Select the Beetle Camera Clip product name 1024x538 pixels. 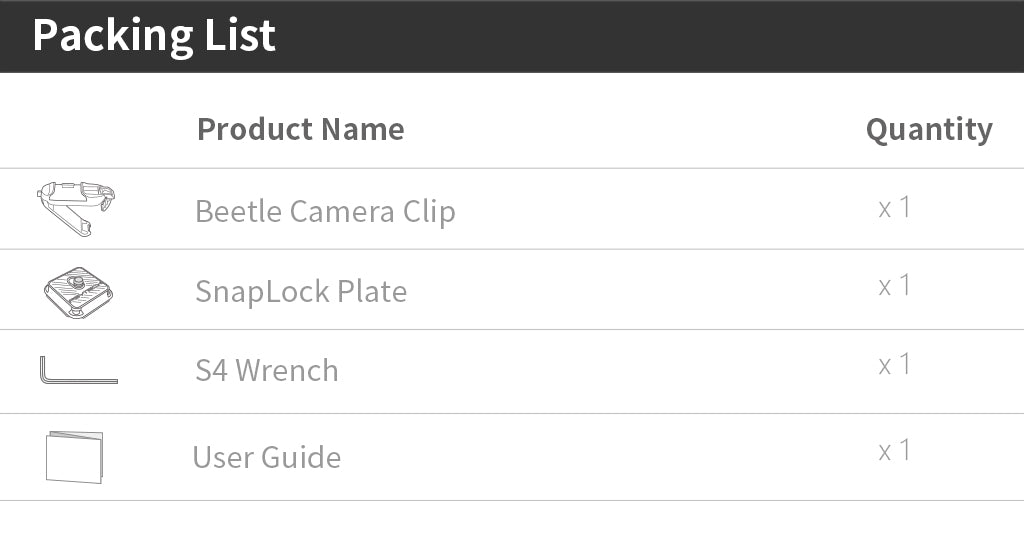325,212
